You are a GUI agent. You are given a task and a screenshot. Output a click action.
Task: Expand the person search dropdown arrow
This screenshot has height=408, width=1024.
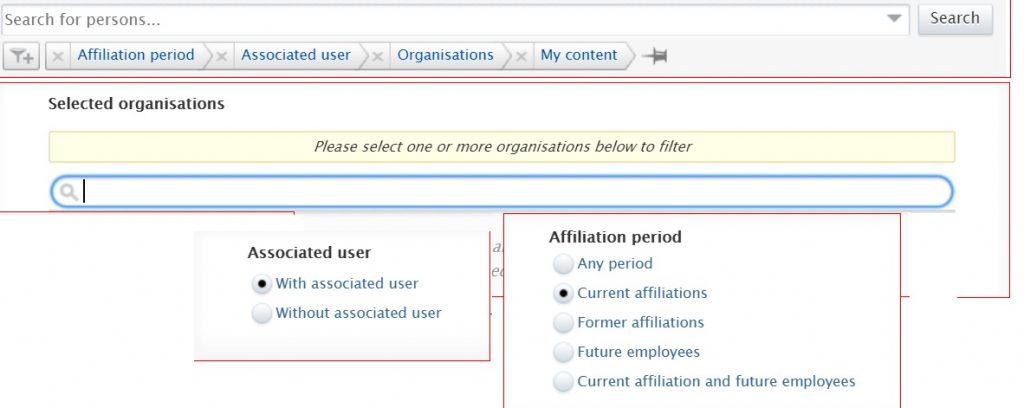[x=894, y=19]
